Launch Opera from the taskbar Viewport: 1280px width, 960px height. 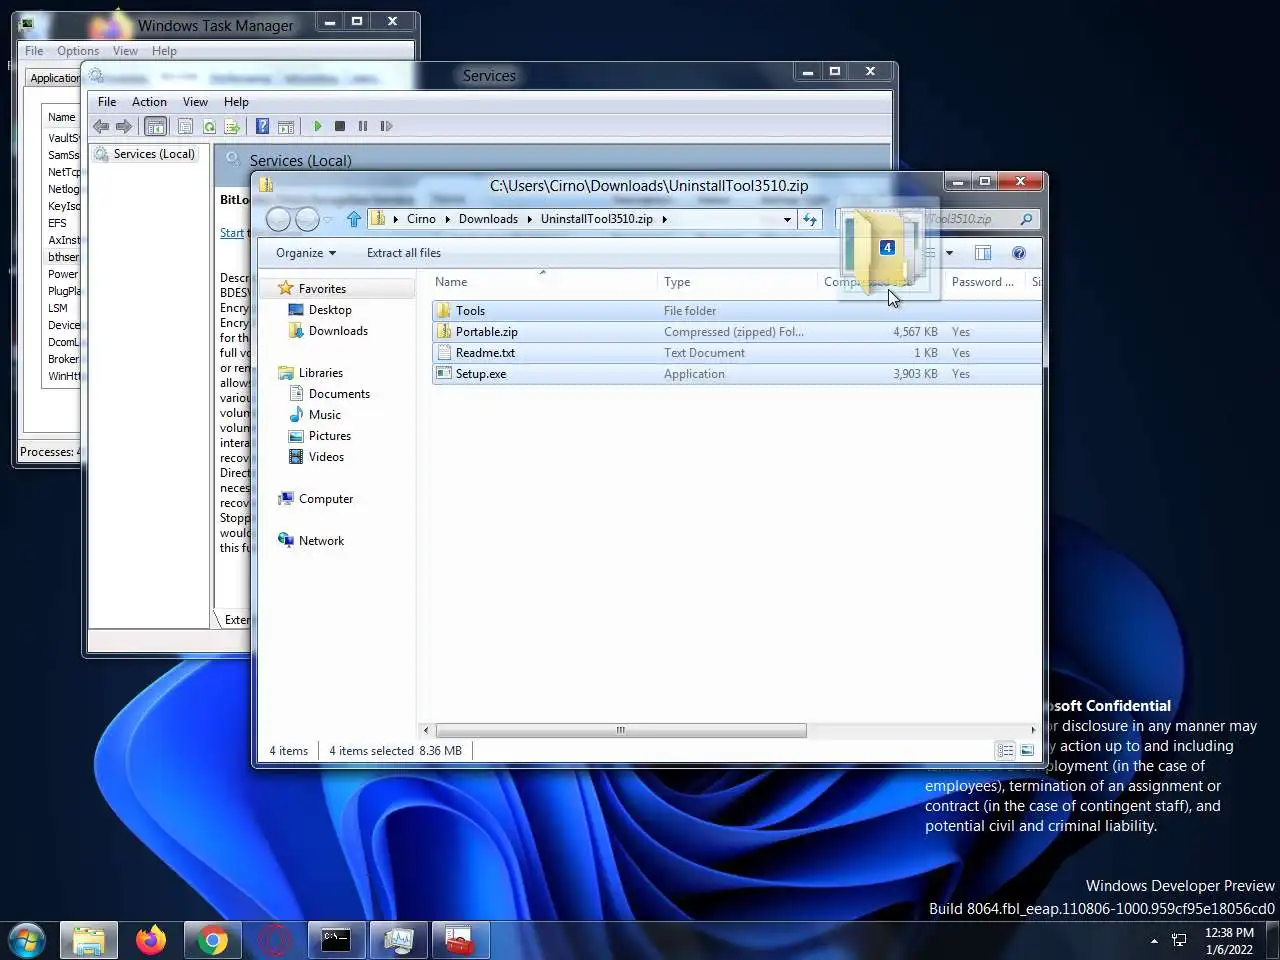click(274, 941)
